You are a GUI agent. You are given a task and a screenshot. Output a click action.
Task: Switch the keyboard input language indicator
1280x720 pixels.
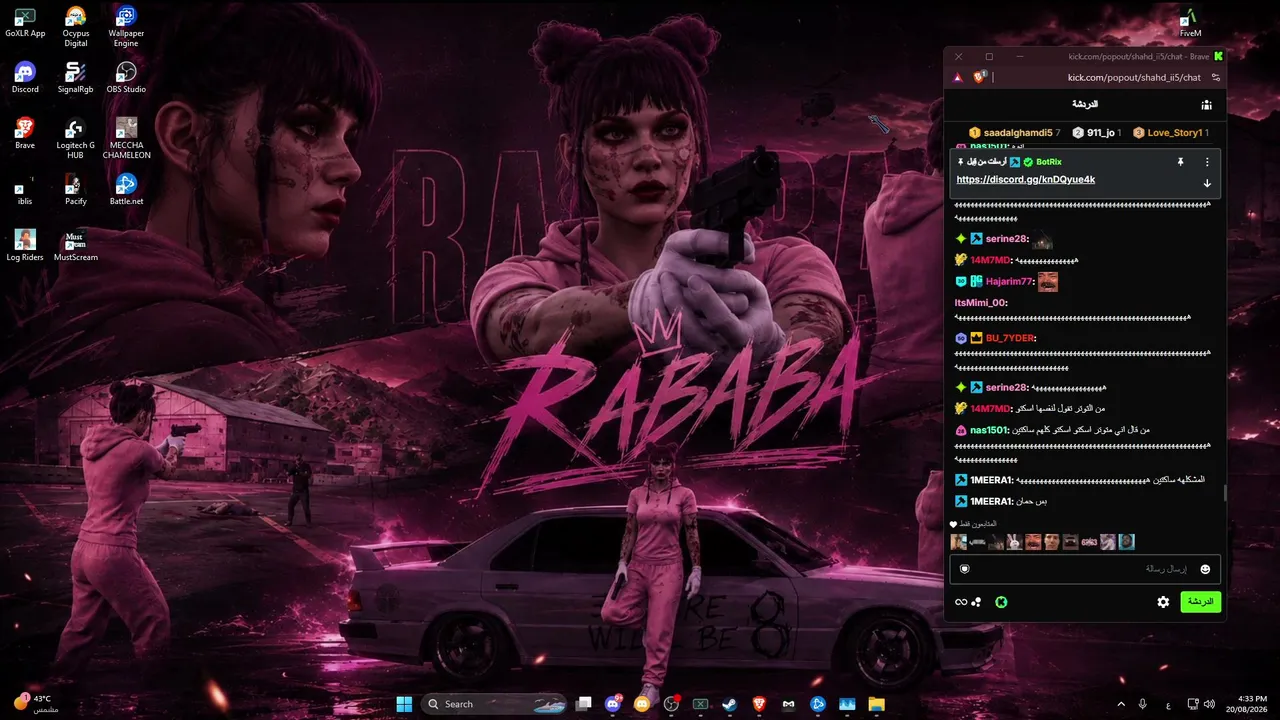coord(1169,704)
